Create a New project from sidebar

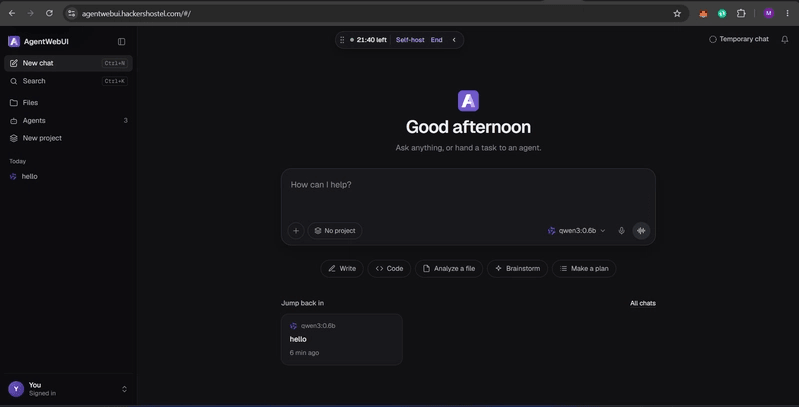coord(68,138)
